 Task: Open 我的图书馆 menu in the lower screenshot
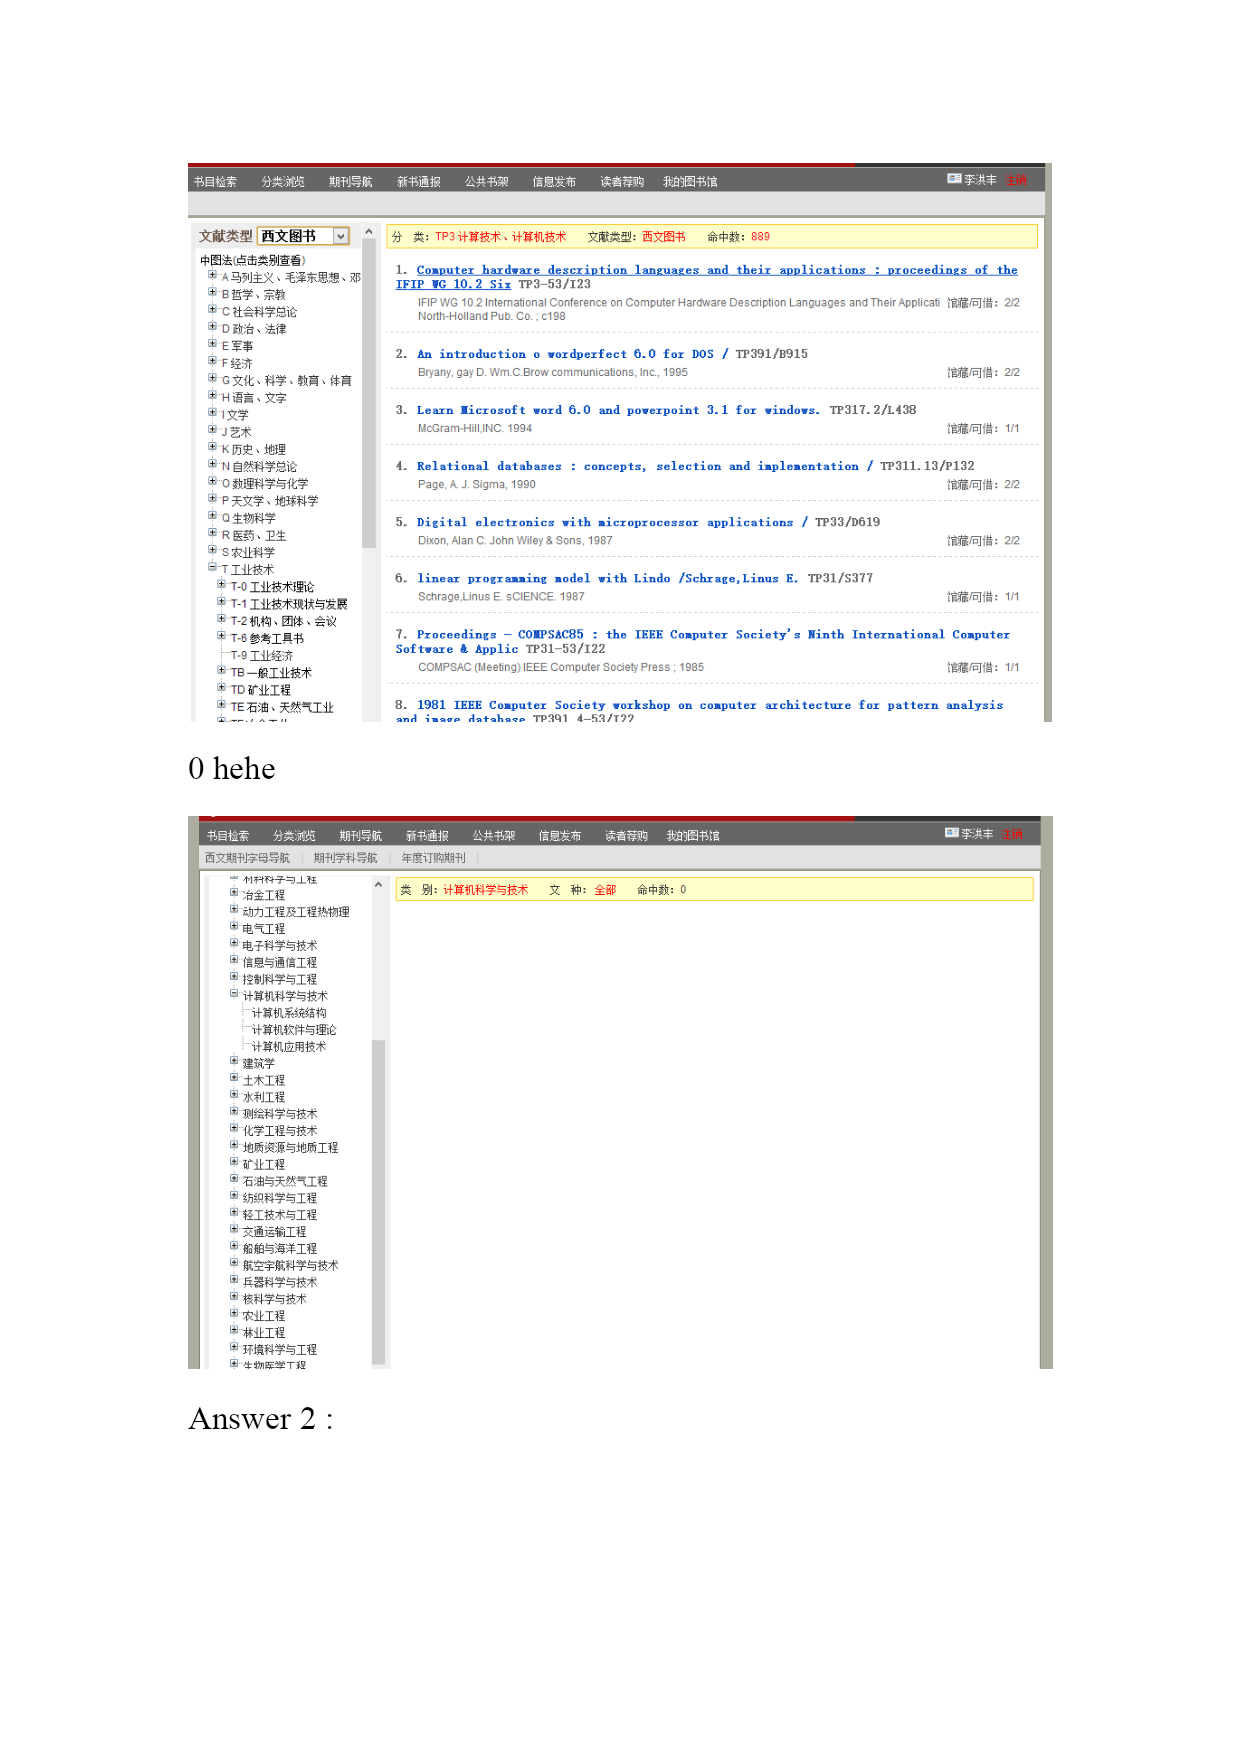click(x=693, y=836)
